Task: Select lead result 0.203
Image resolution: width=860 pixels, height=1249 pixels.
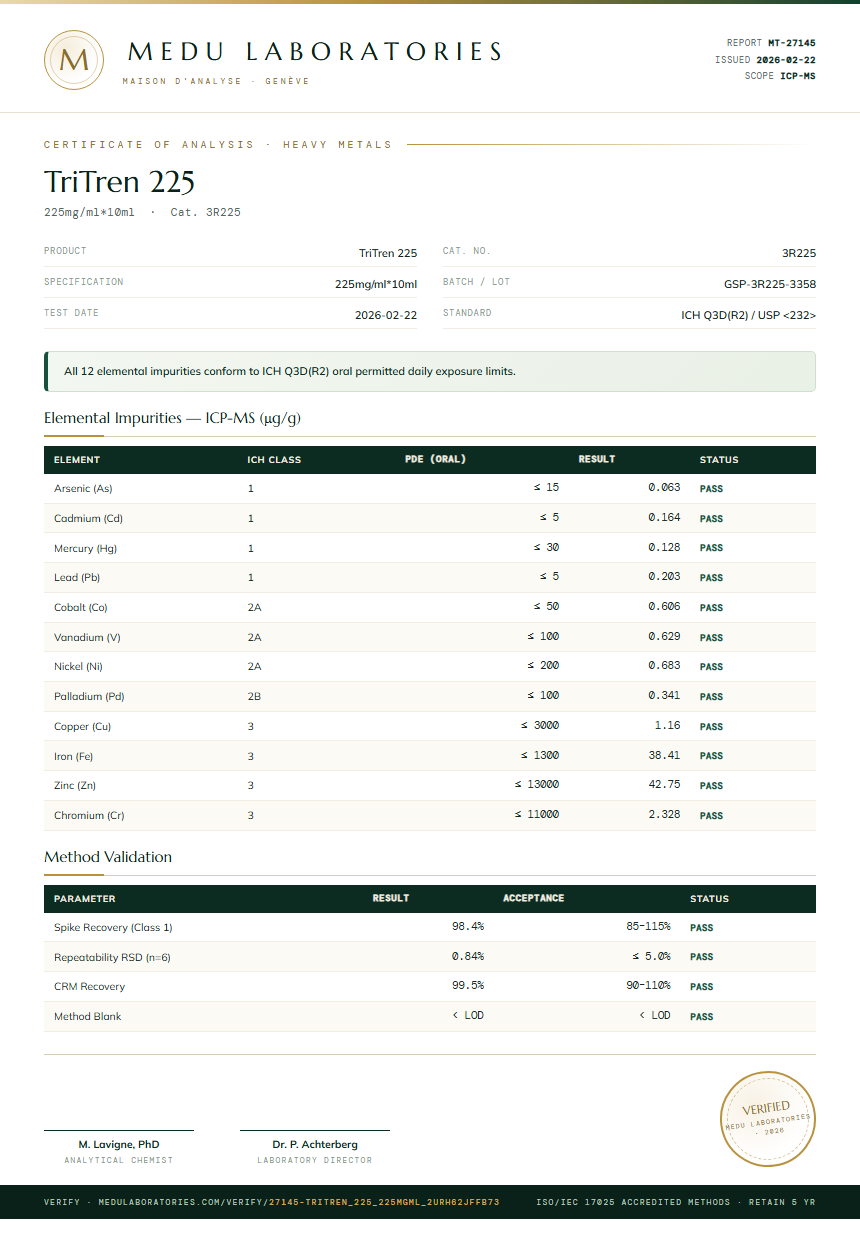Action: pyautogui.click(x=664, y=576)
